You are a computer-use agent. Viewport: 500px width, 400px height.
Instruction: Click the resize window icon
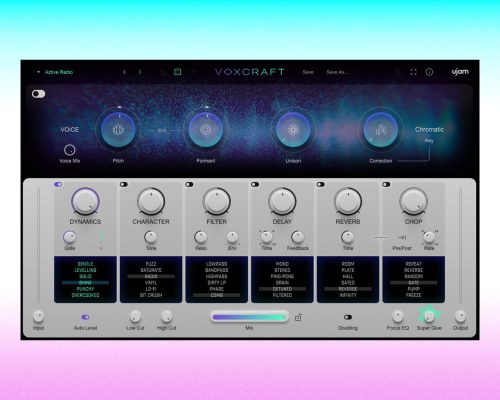point(413,72)
